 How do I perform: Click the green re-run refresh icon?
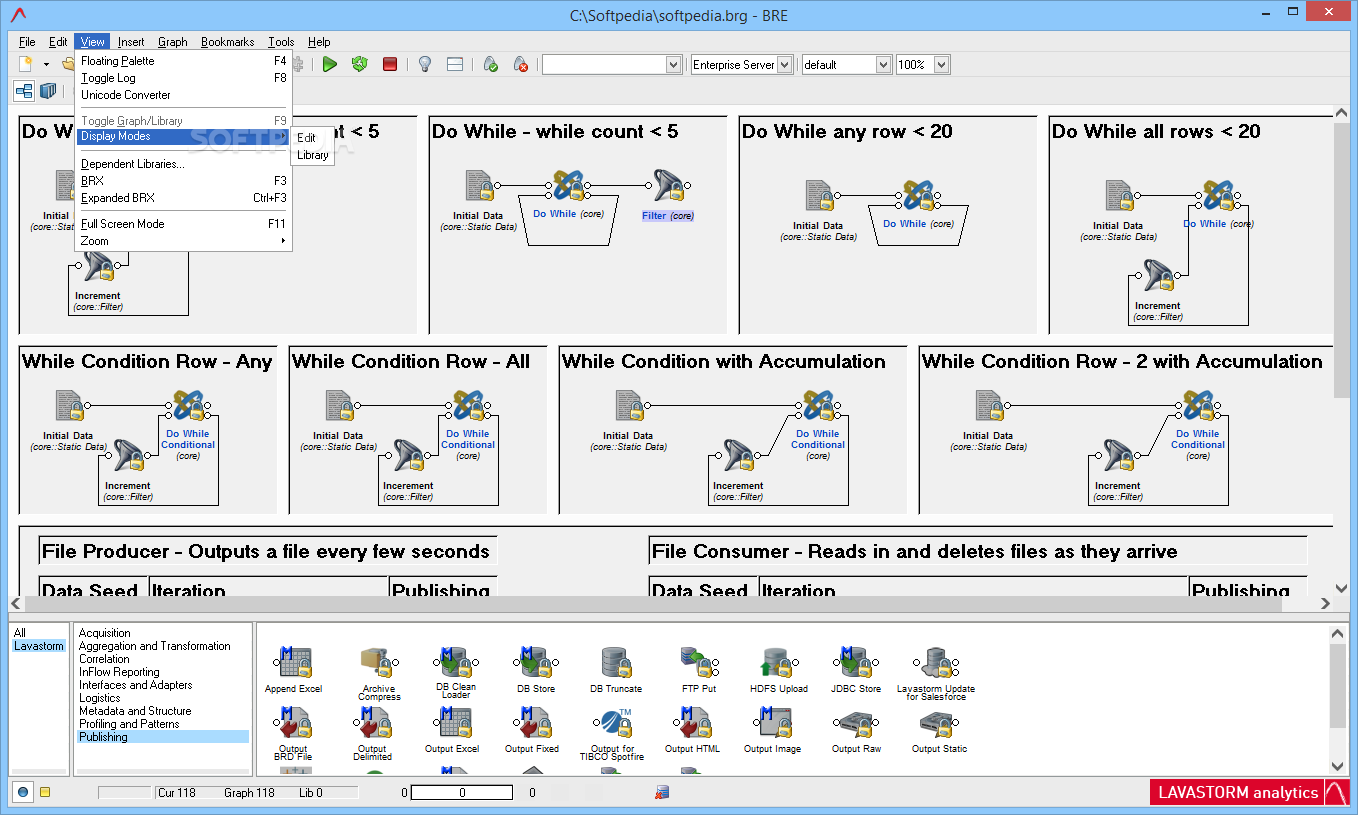click(359, 64)
